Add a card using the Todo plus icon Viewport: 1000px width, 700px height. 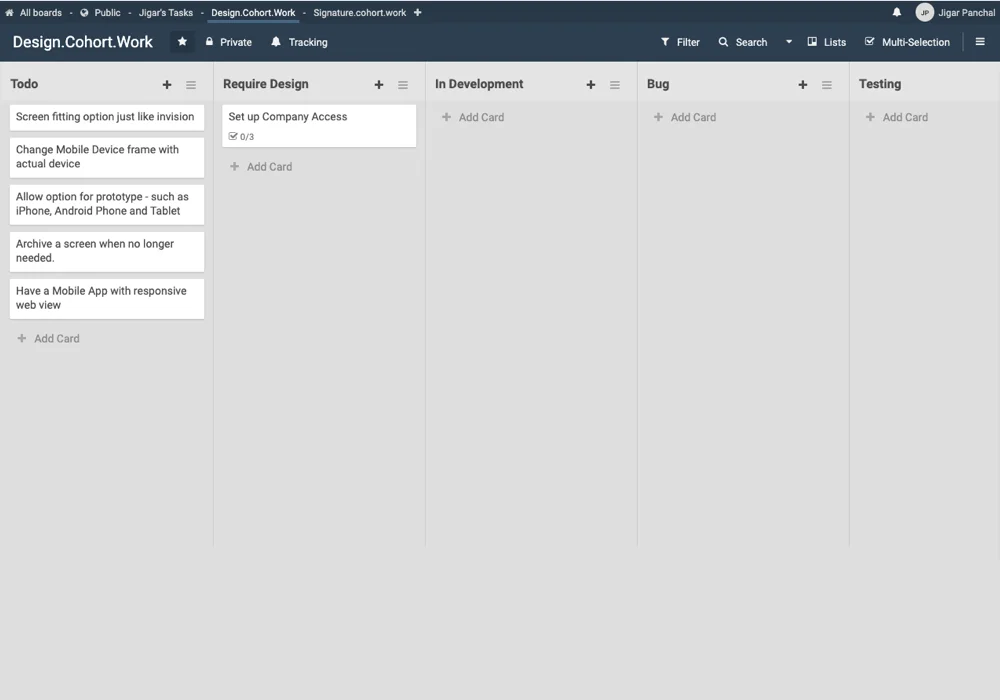pyautogui.click(x=167, y=84)
